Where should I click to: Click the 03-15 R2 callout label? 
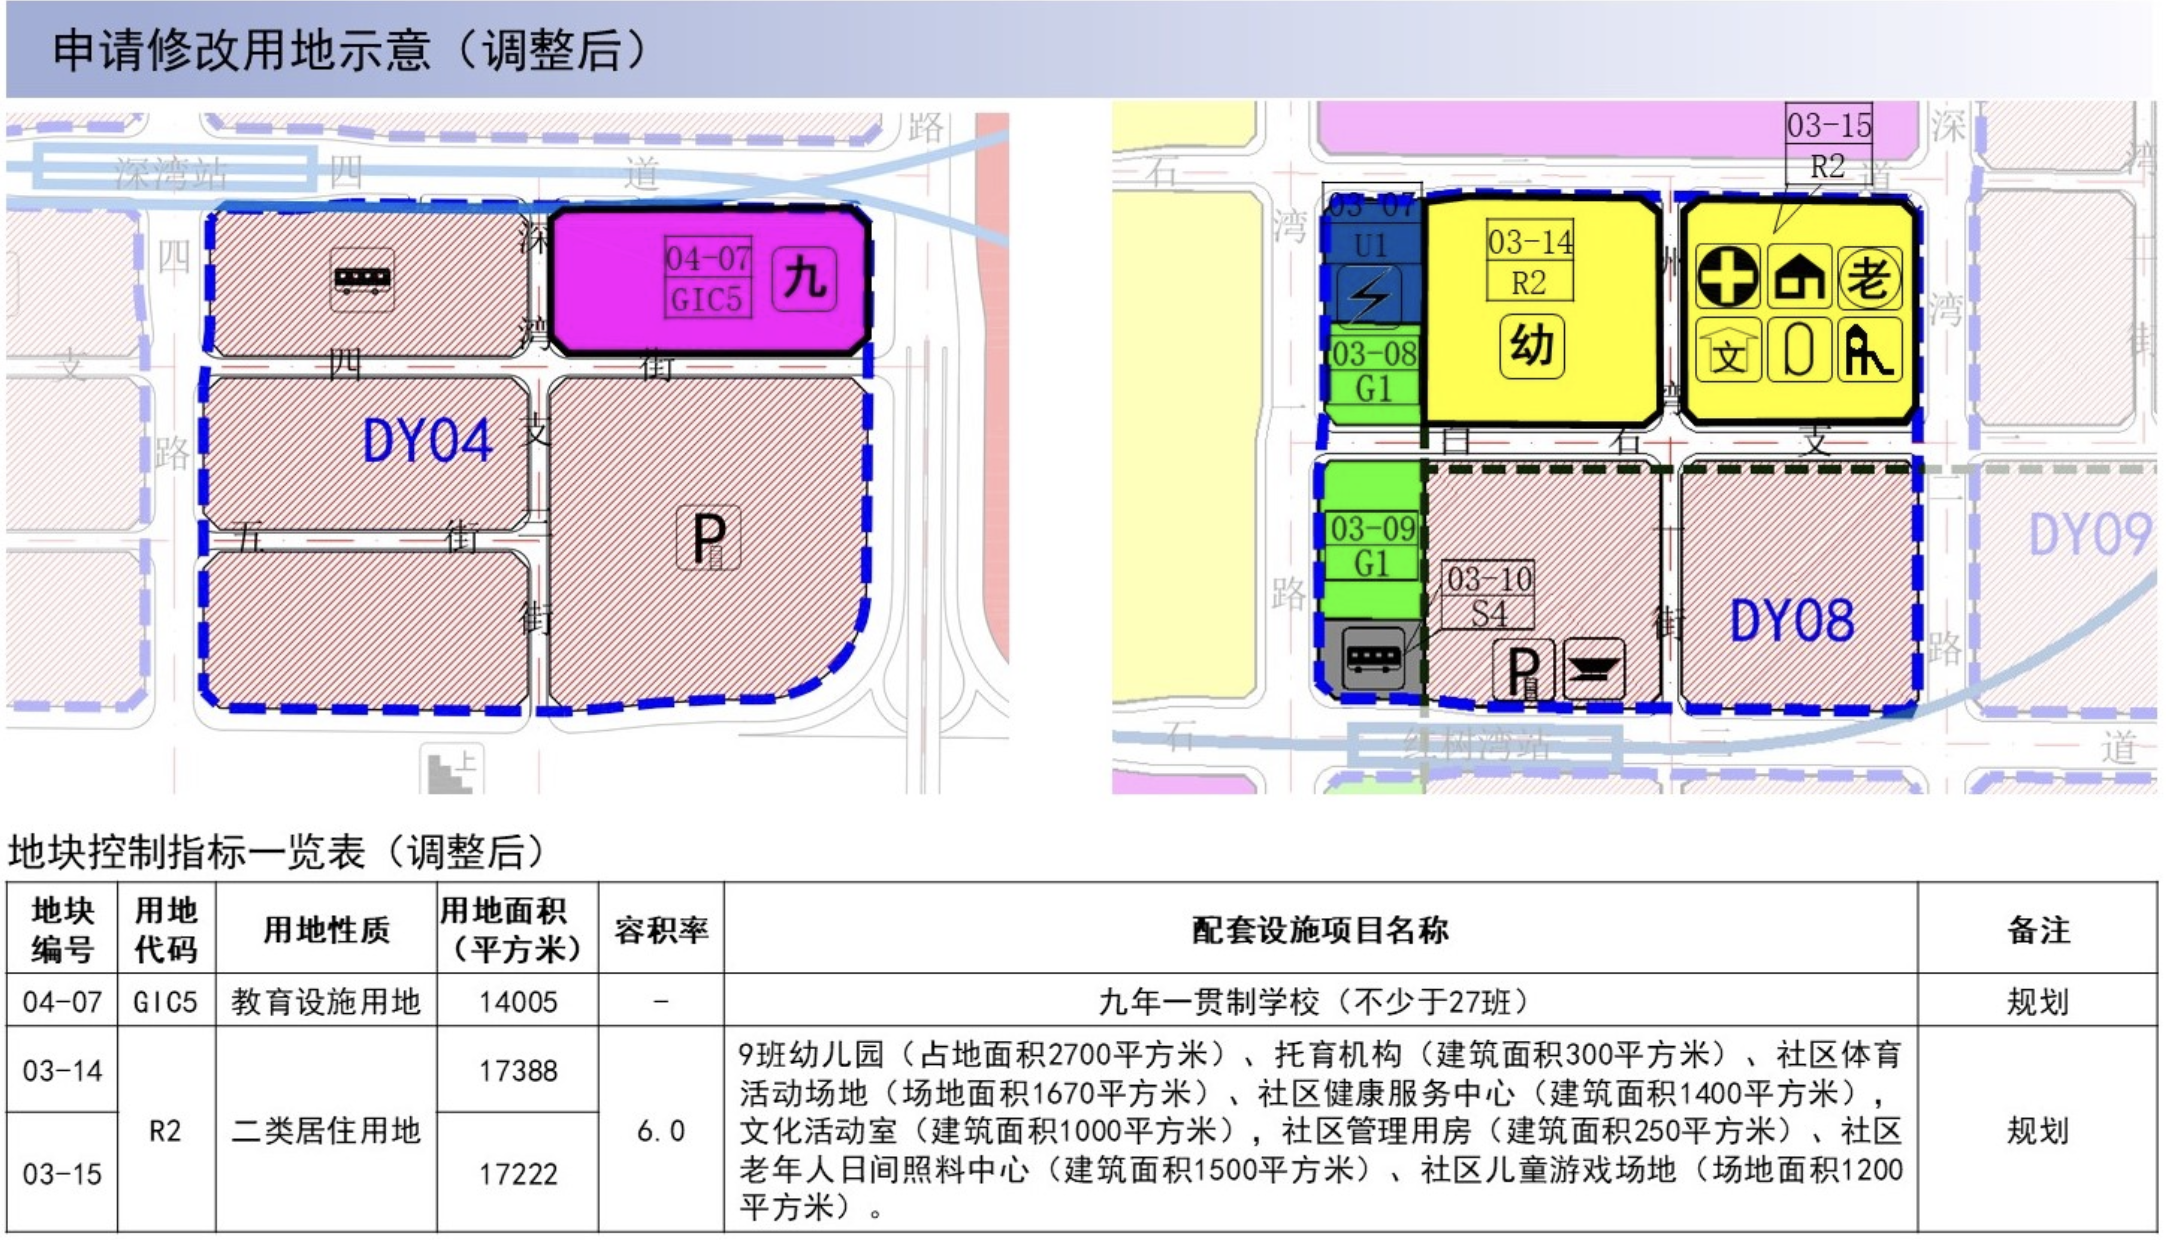[x=1828, y=144]
